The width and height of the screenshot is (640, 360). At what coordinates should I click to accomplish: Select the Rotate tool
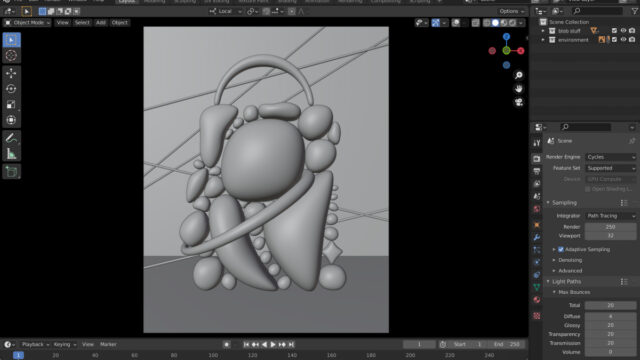[11, 89]
